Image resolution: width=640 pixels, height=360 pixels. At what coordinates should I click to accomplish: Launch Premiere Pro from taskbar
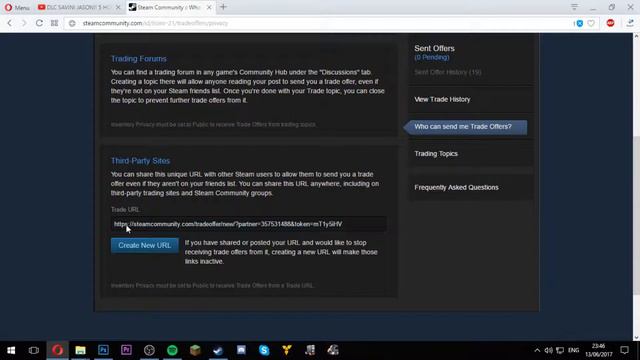126,350
